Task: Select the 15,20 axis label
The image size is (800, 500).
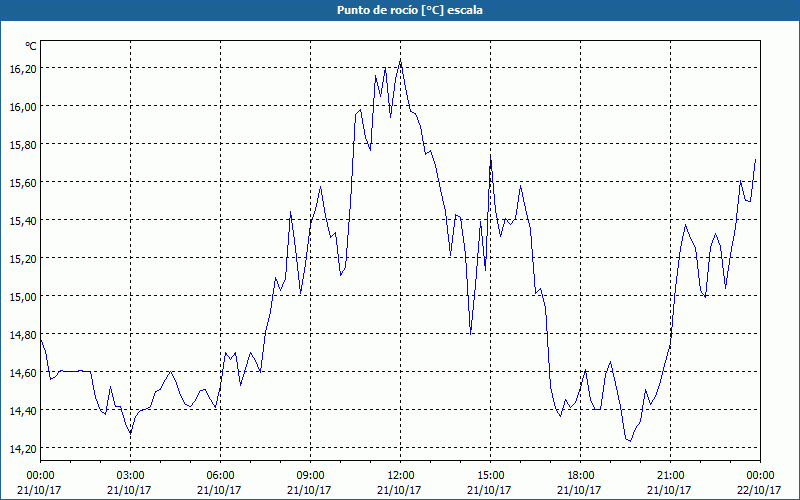Action: click(23, 258)
